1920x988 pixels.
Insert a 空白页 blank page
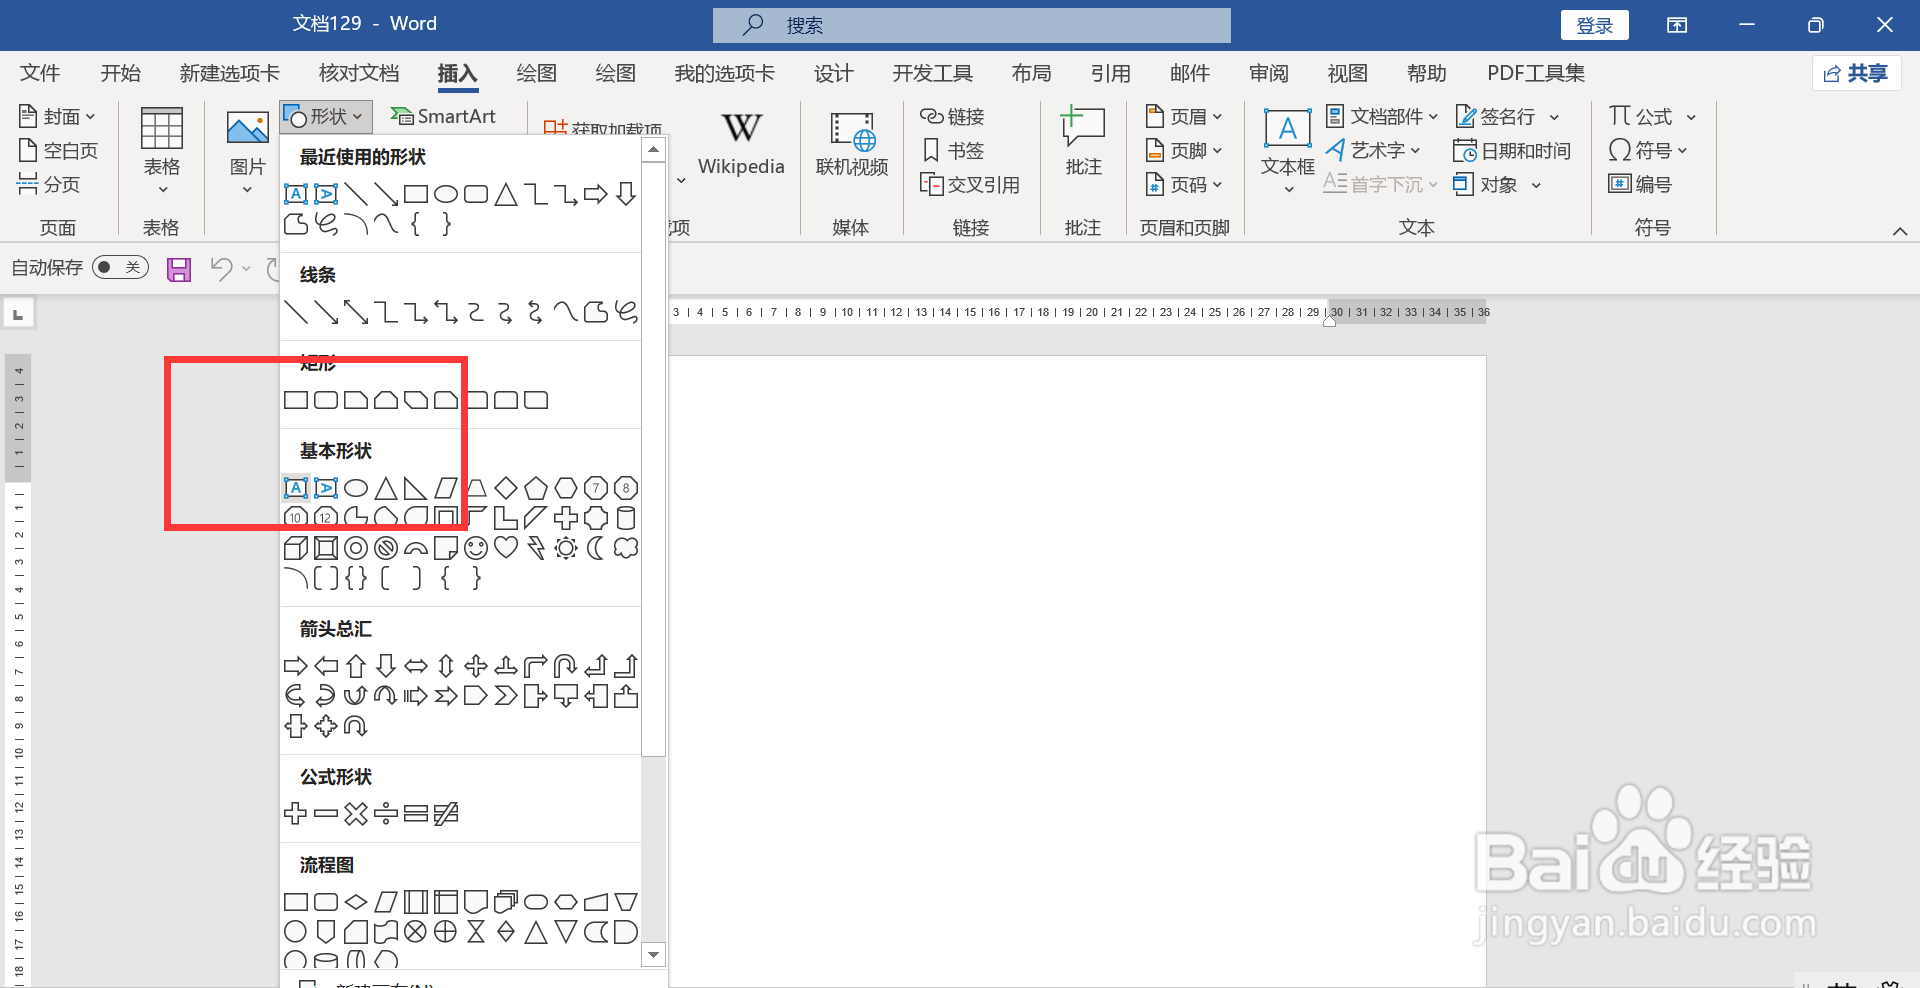pos(59,151)
